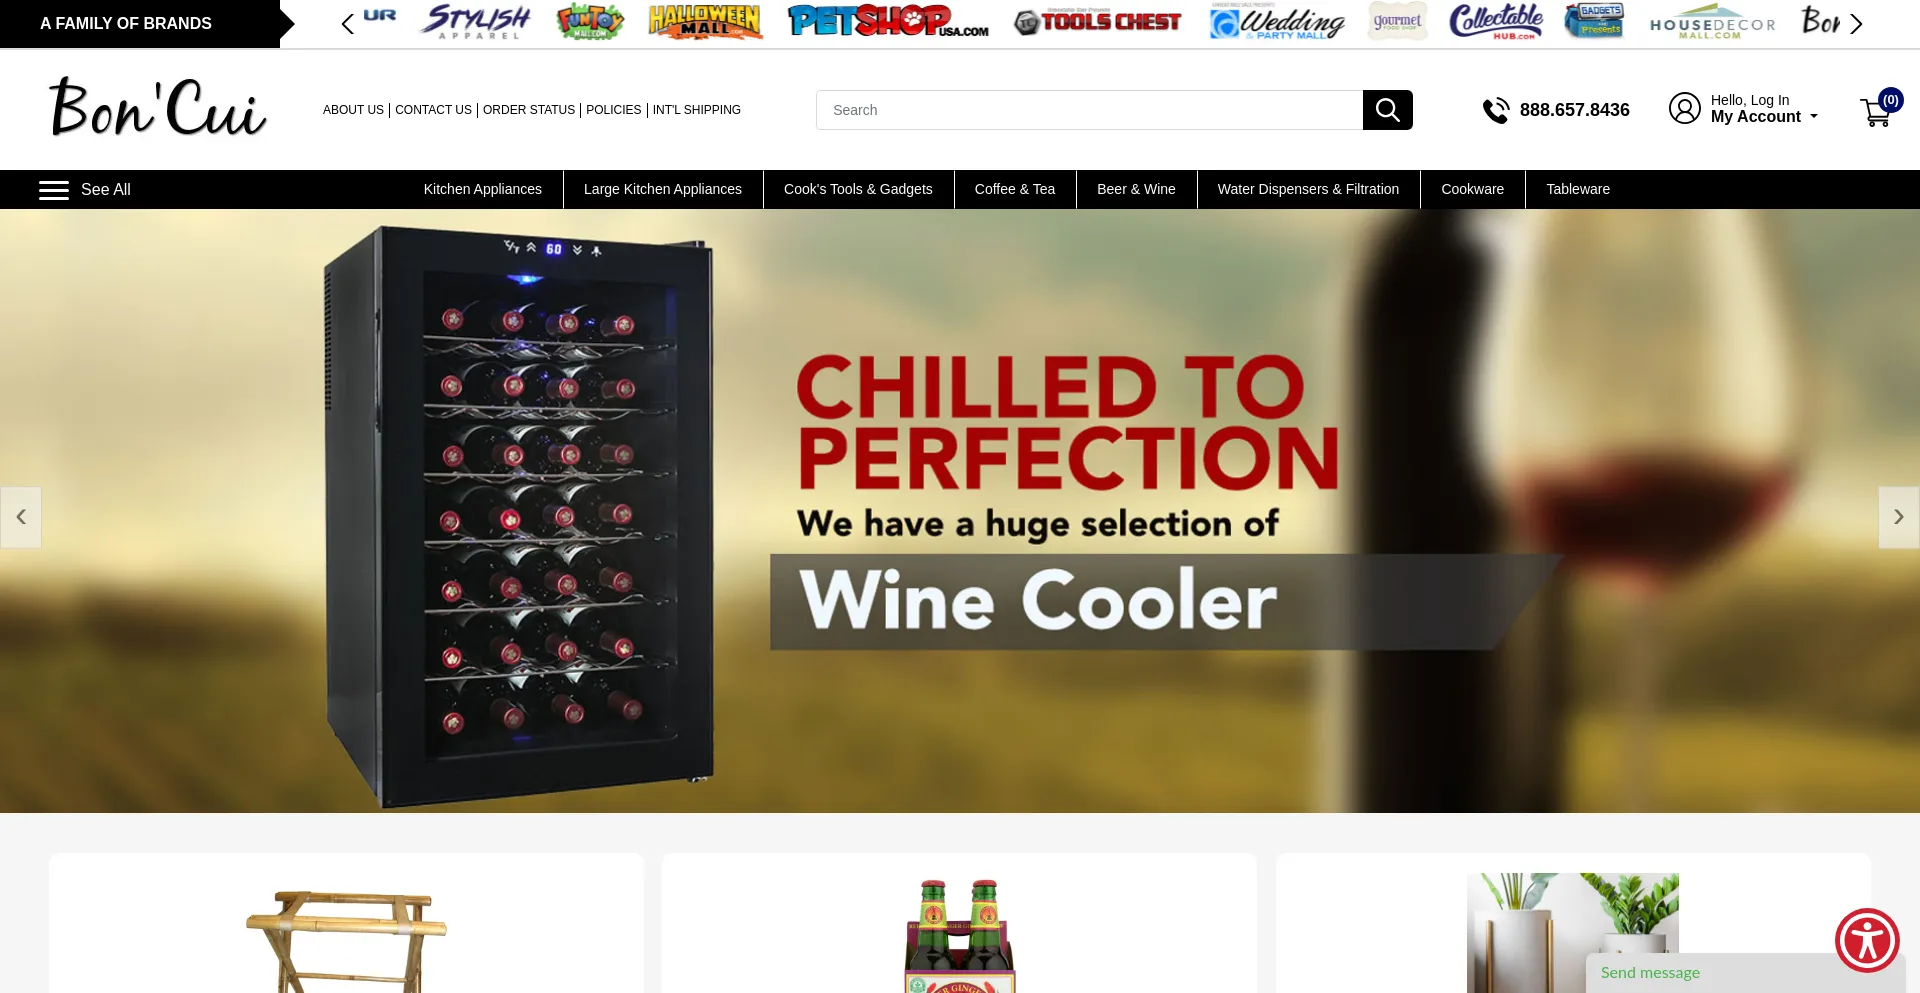Open the Order Status link
Screen dimensions: 1920x993
[529, 110]
